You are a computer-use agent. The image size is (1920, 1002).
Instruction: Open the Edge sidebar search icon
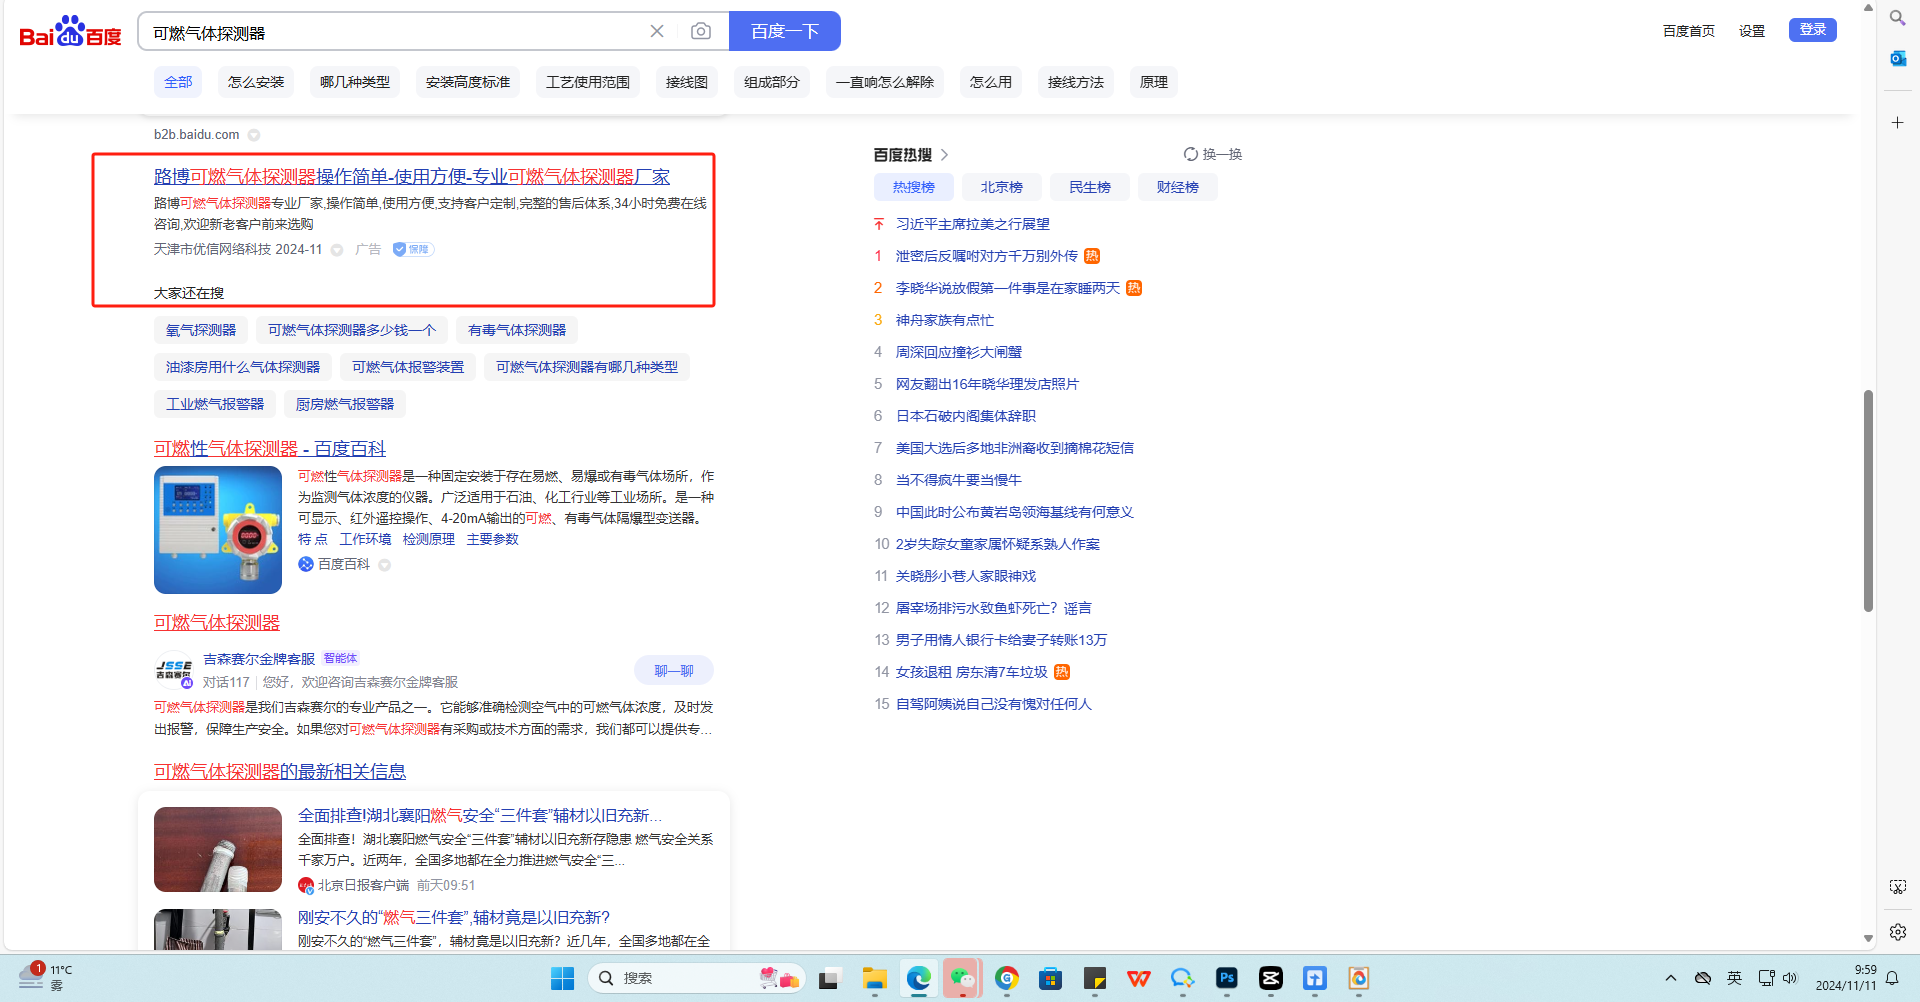(x=1897, y=18)
